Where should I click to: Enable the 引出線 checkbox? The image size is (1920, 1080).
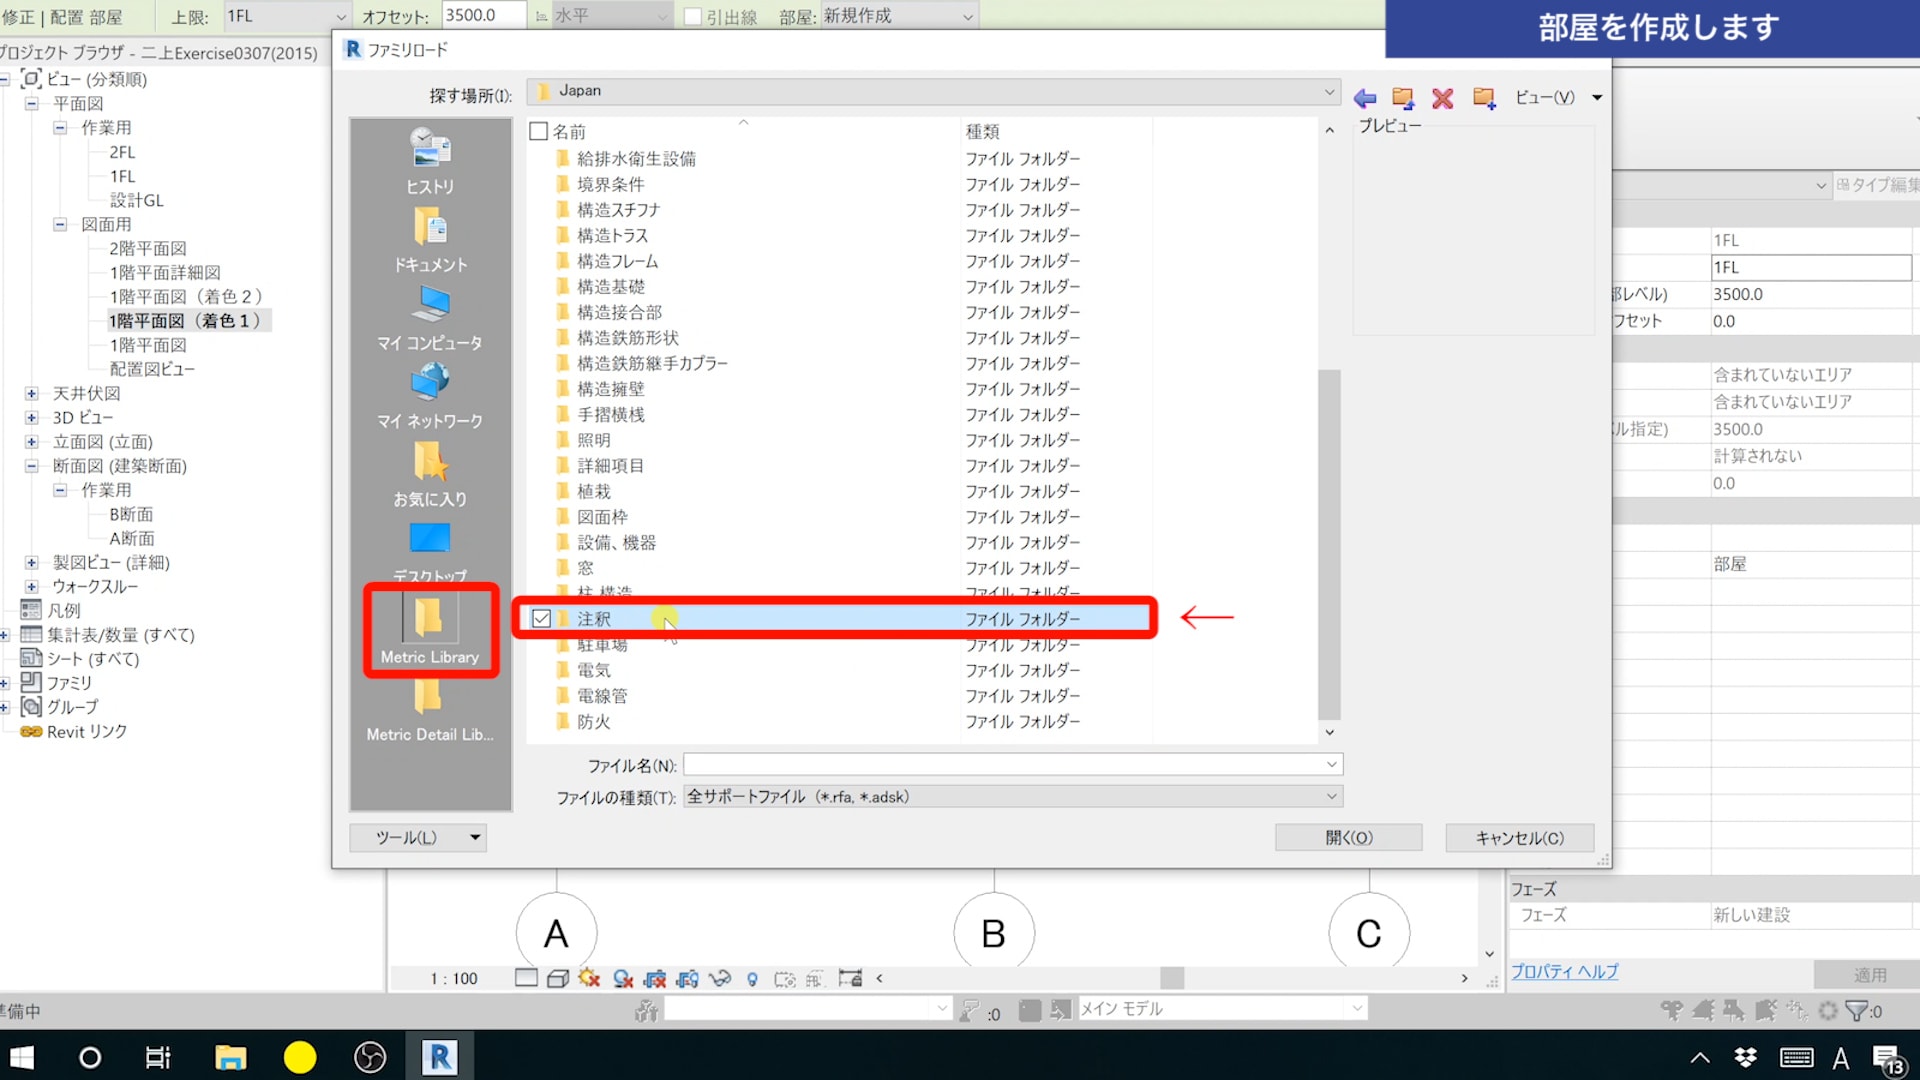[x=692, y=17]
